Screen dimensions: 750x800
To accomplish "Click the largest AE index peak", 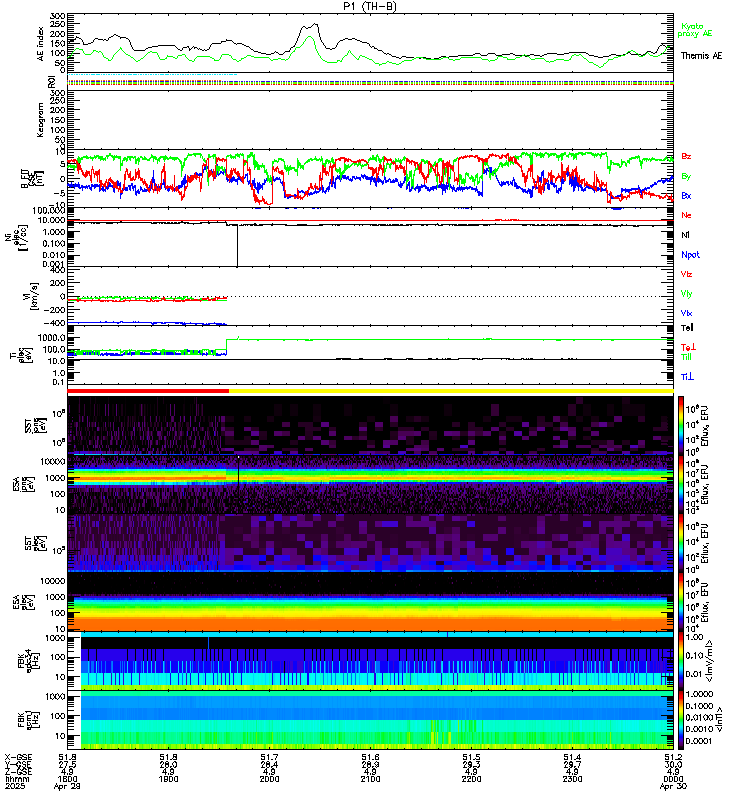I will 315,24.
